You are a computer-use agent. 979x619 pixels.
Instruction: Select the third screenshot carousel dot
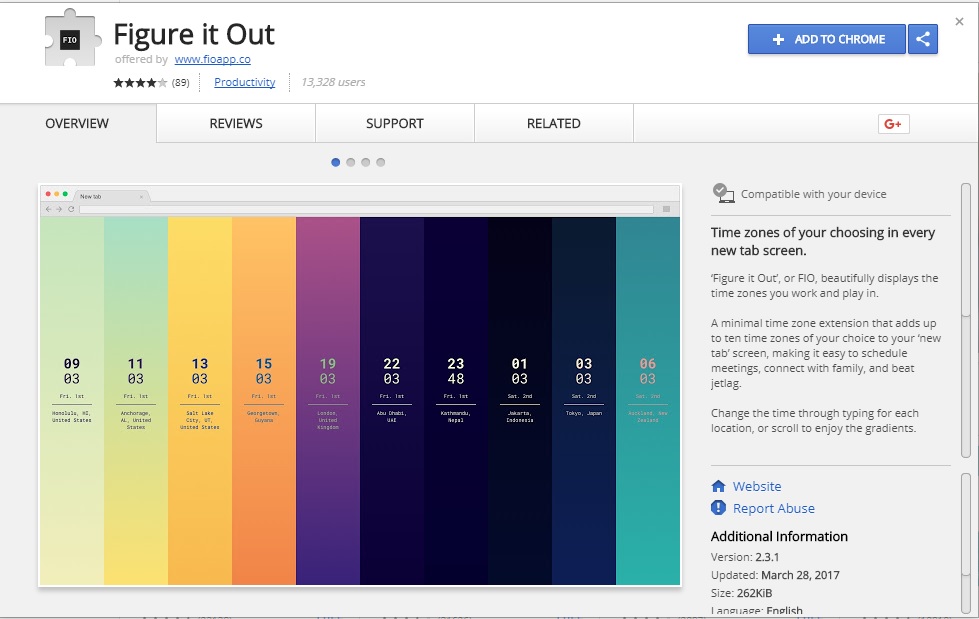click(365, 162)
